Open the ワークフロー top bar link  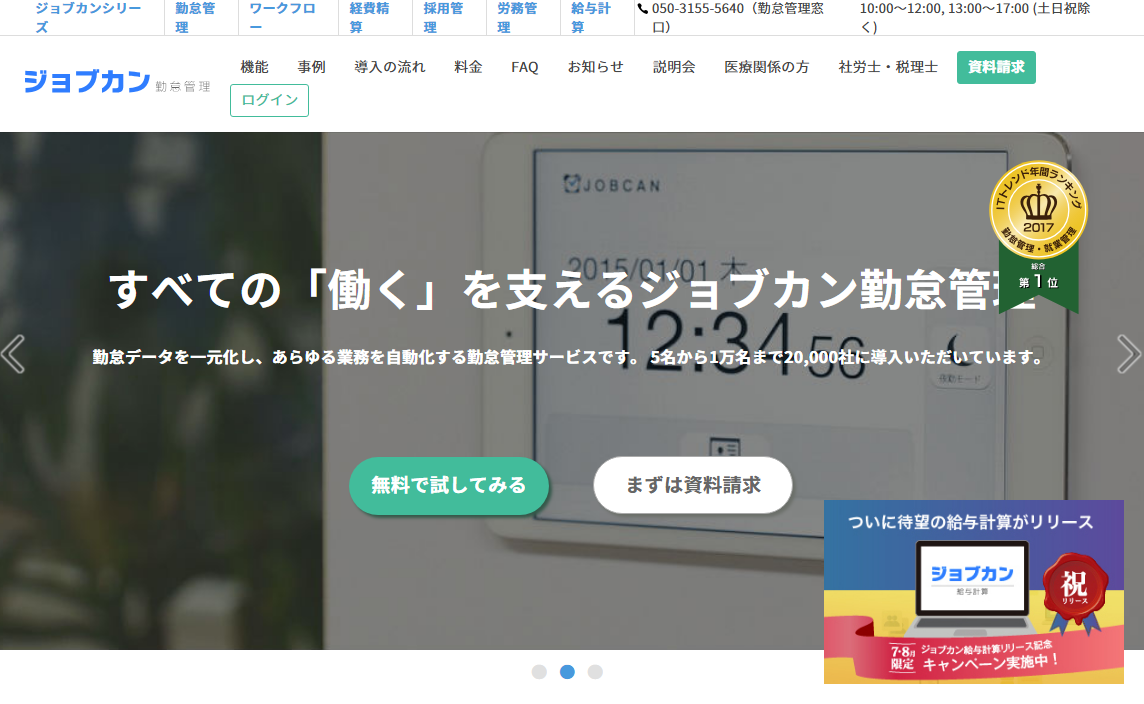(x=282, y=18)
